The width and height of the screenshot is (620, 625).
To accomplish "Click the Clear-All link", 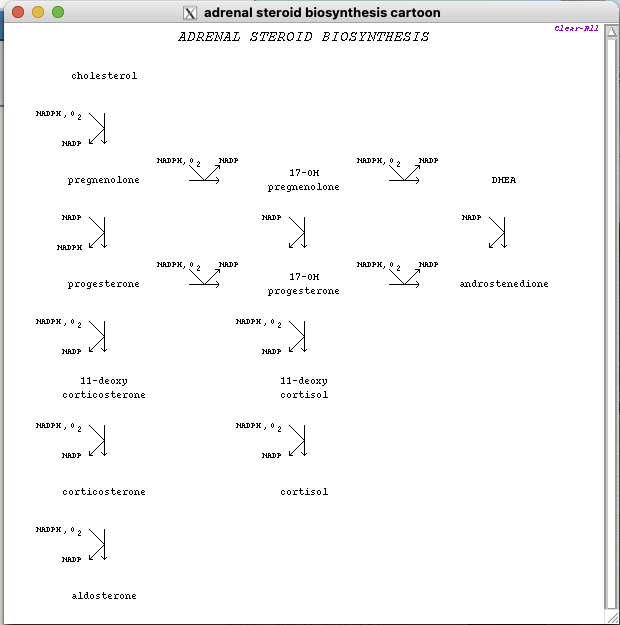I will pos(576,28).
